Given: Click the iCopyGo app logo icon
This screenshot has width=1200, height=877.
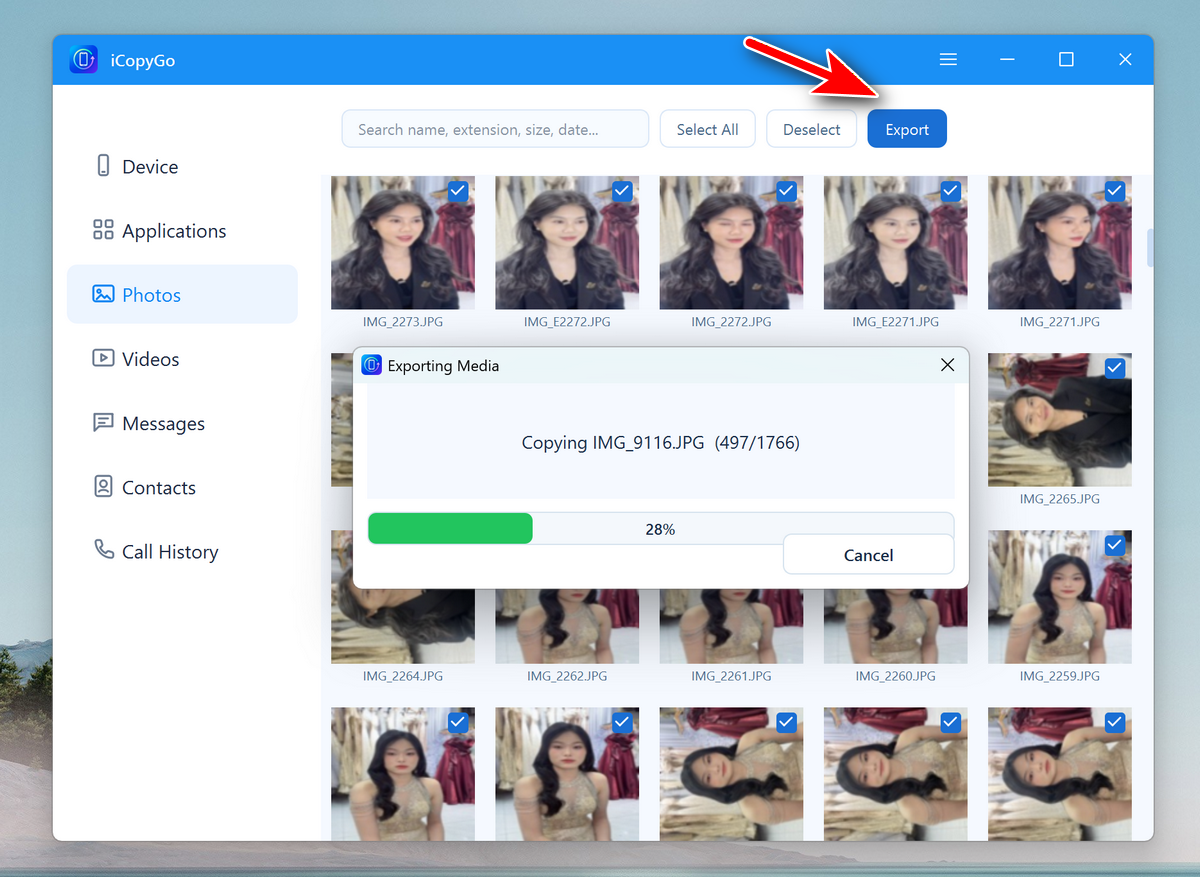Looking at the screenshot, I should point(83,60).
